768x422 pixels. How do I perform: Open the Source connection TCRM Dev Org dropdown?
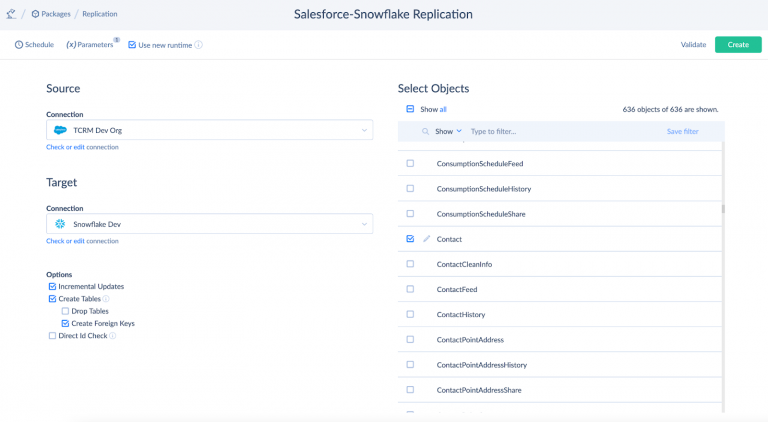[209, 130]
